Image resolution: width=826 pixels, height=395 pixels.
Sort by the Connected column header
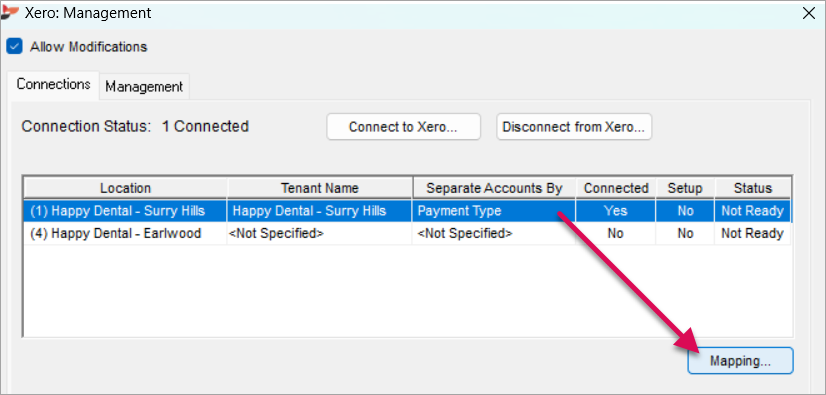616,188
